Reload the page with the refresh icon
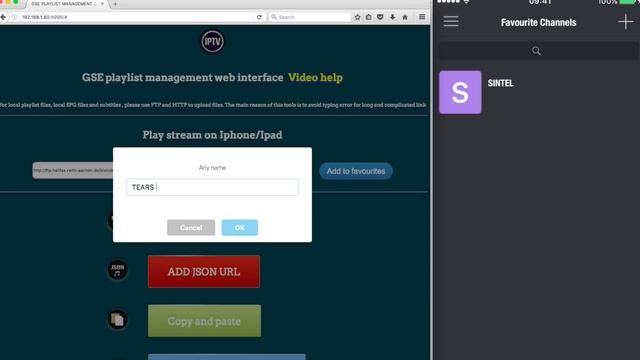Image resolution: width=640 pixels, height=360 pixels. click(x=259, y=17)
